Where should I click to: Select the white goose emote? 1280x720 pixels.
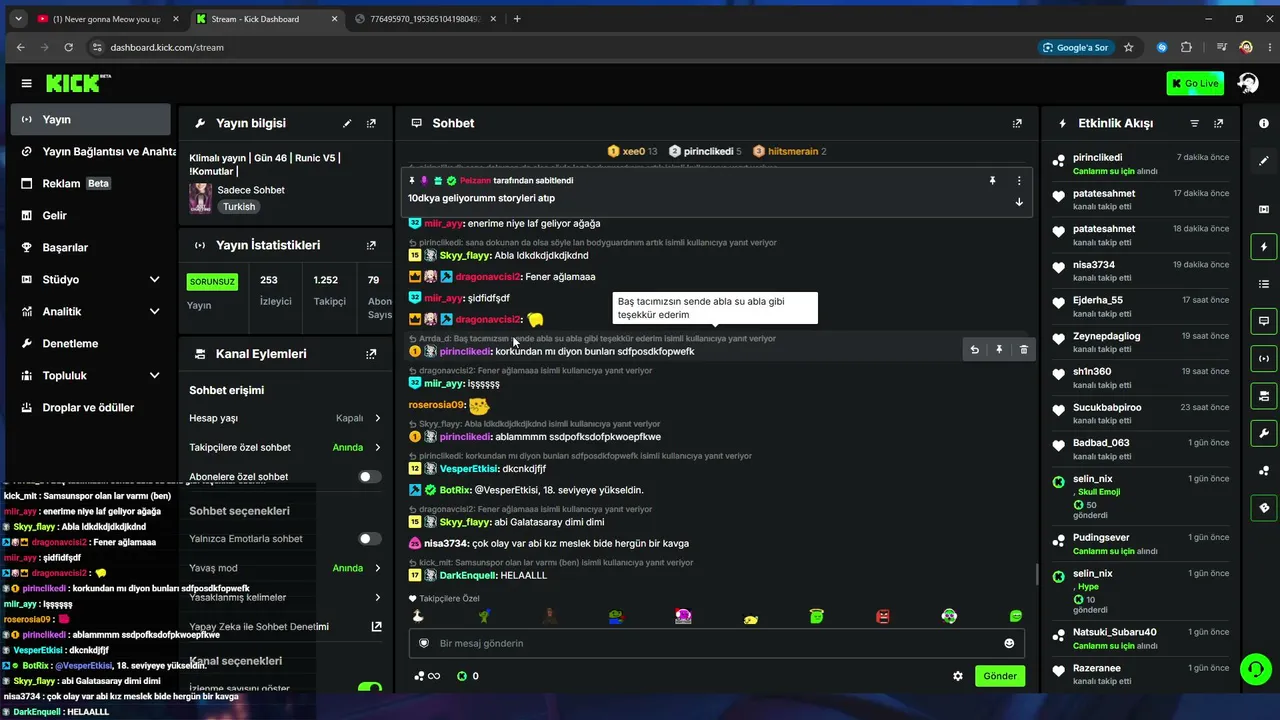(418, 616)
